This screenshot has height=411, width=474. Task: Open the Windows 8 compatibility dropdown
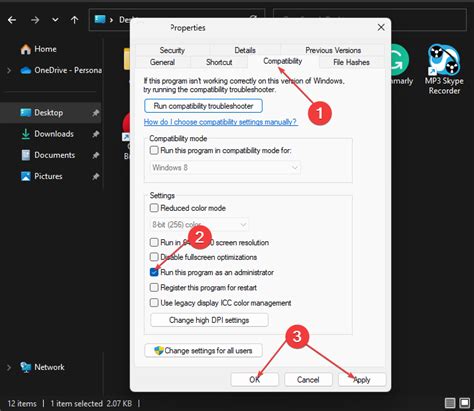click(x=225, y=168)
